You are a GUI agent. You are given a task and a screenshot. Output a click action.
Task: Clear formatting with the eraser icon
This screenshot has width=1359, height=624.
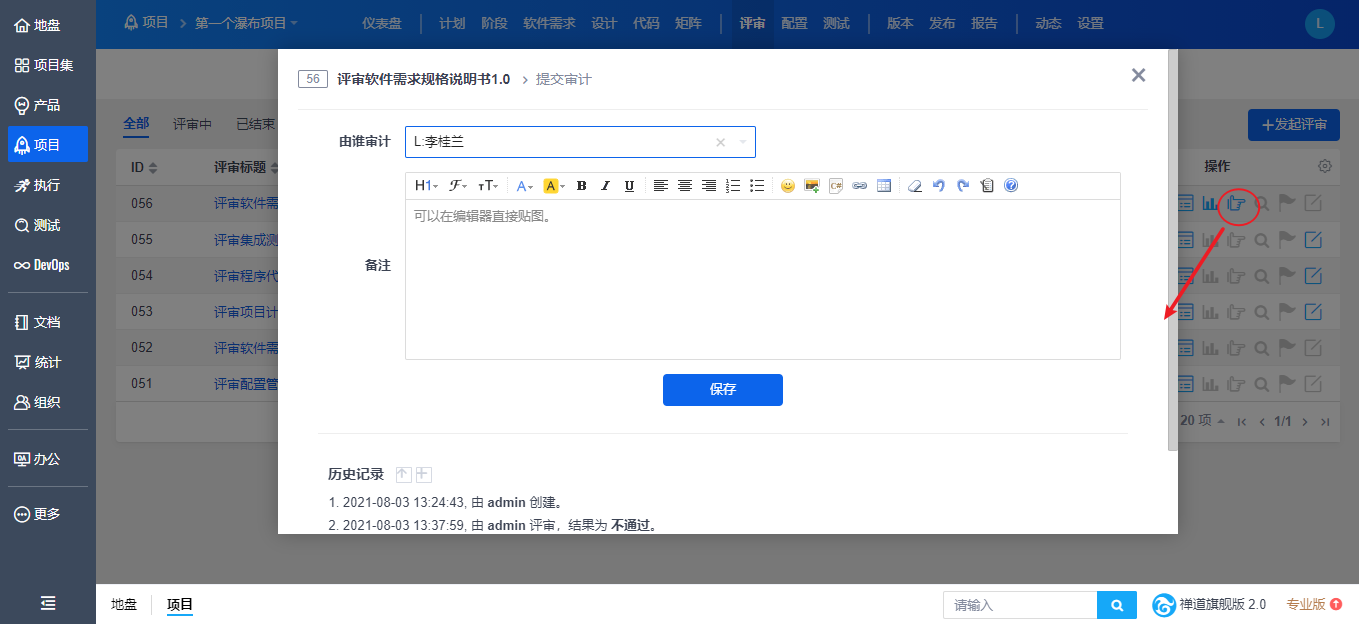(914, 186)
